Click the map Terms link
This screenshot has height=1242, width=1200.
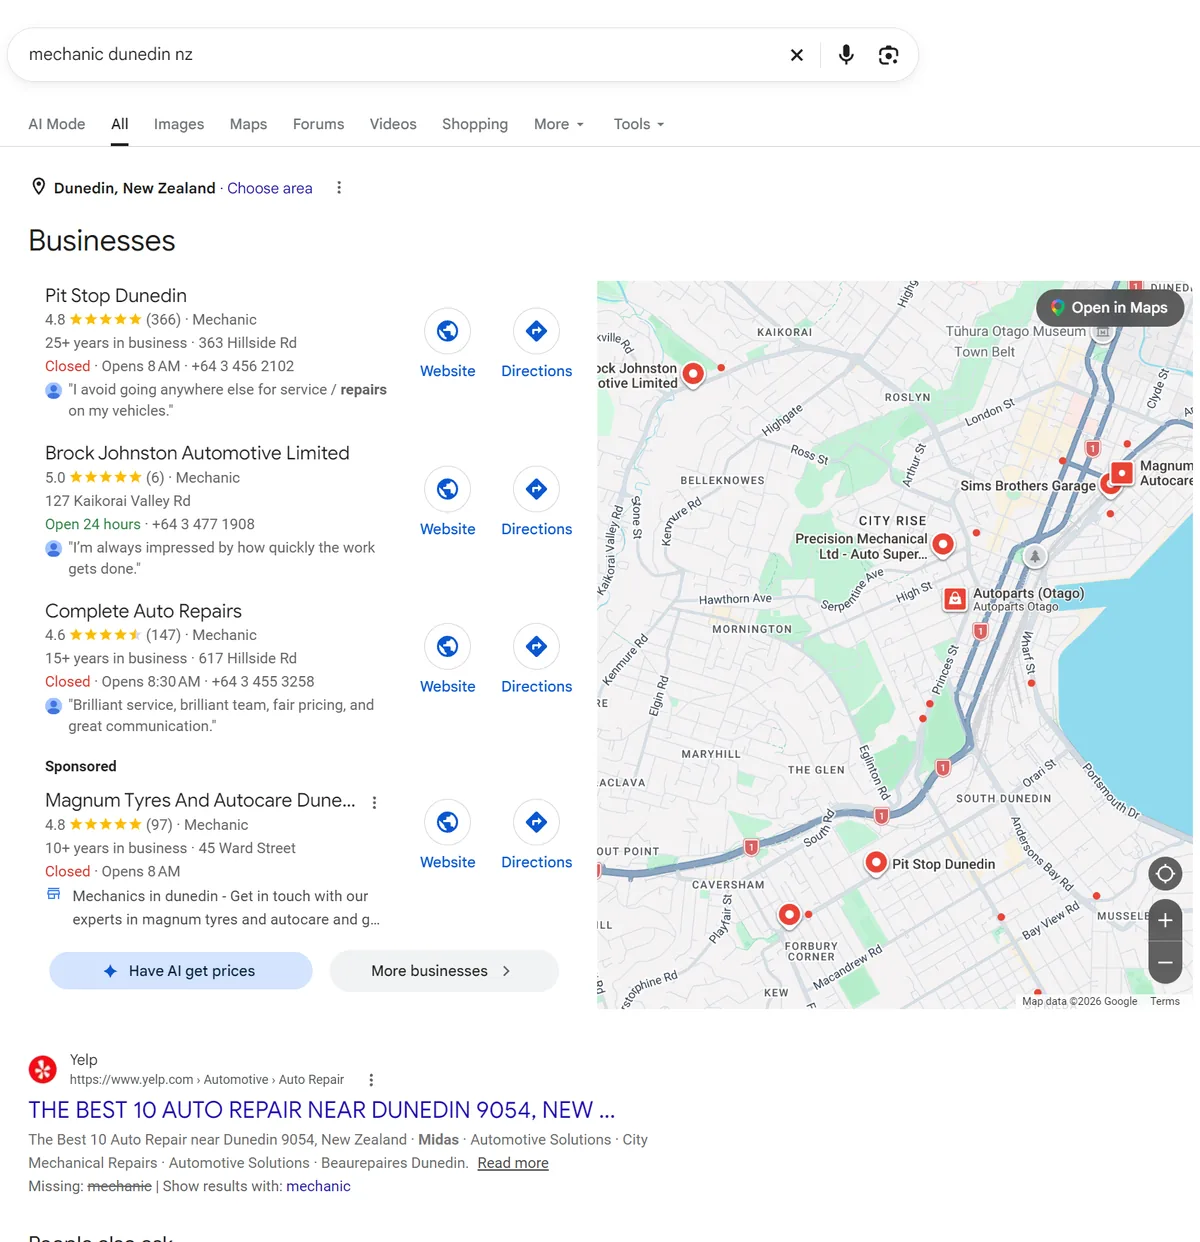(1165, 1001)
